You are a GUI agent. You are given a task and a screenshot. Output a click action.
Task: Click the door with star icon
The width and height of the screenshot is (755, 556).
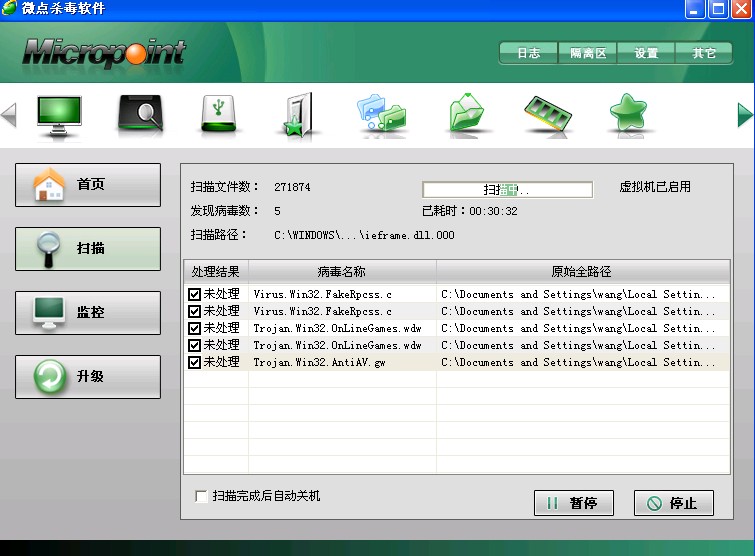pos(298,114)
